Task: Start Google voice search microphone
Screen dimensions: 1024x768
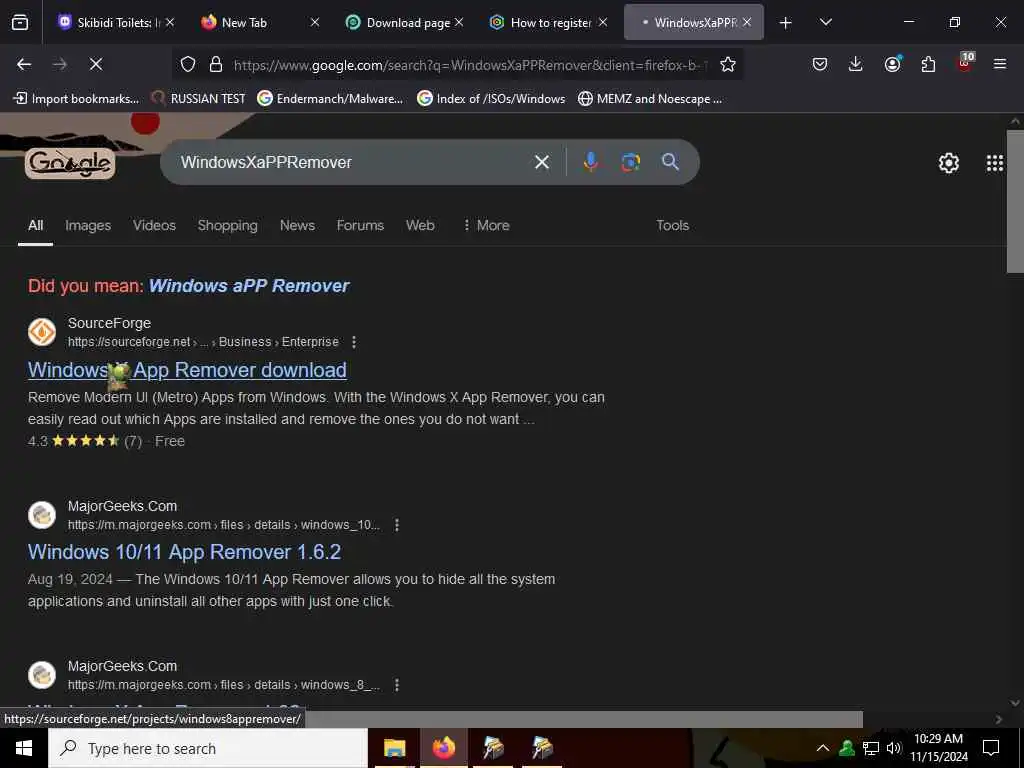Action: pos(590,162)
